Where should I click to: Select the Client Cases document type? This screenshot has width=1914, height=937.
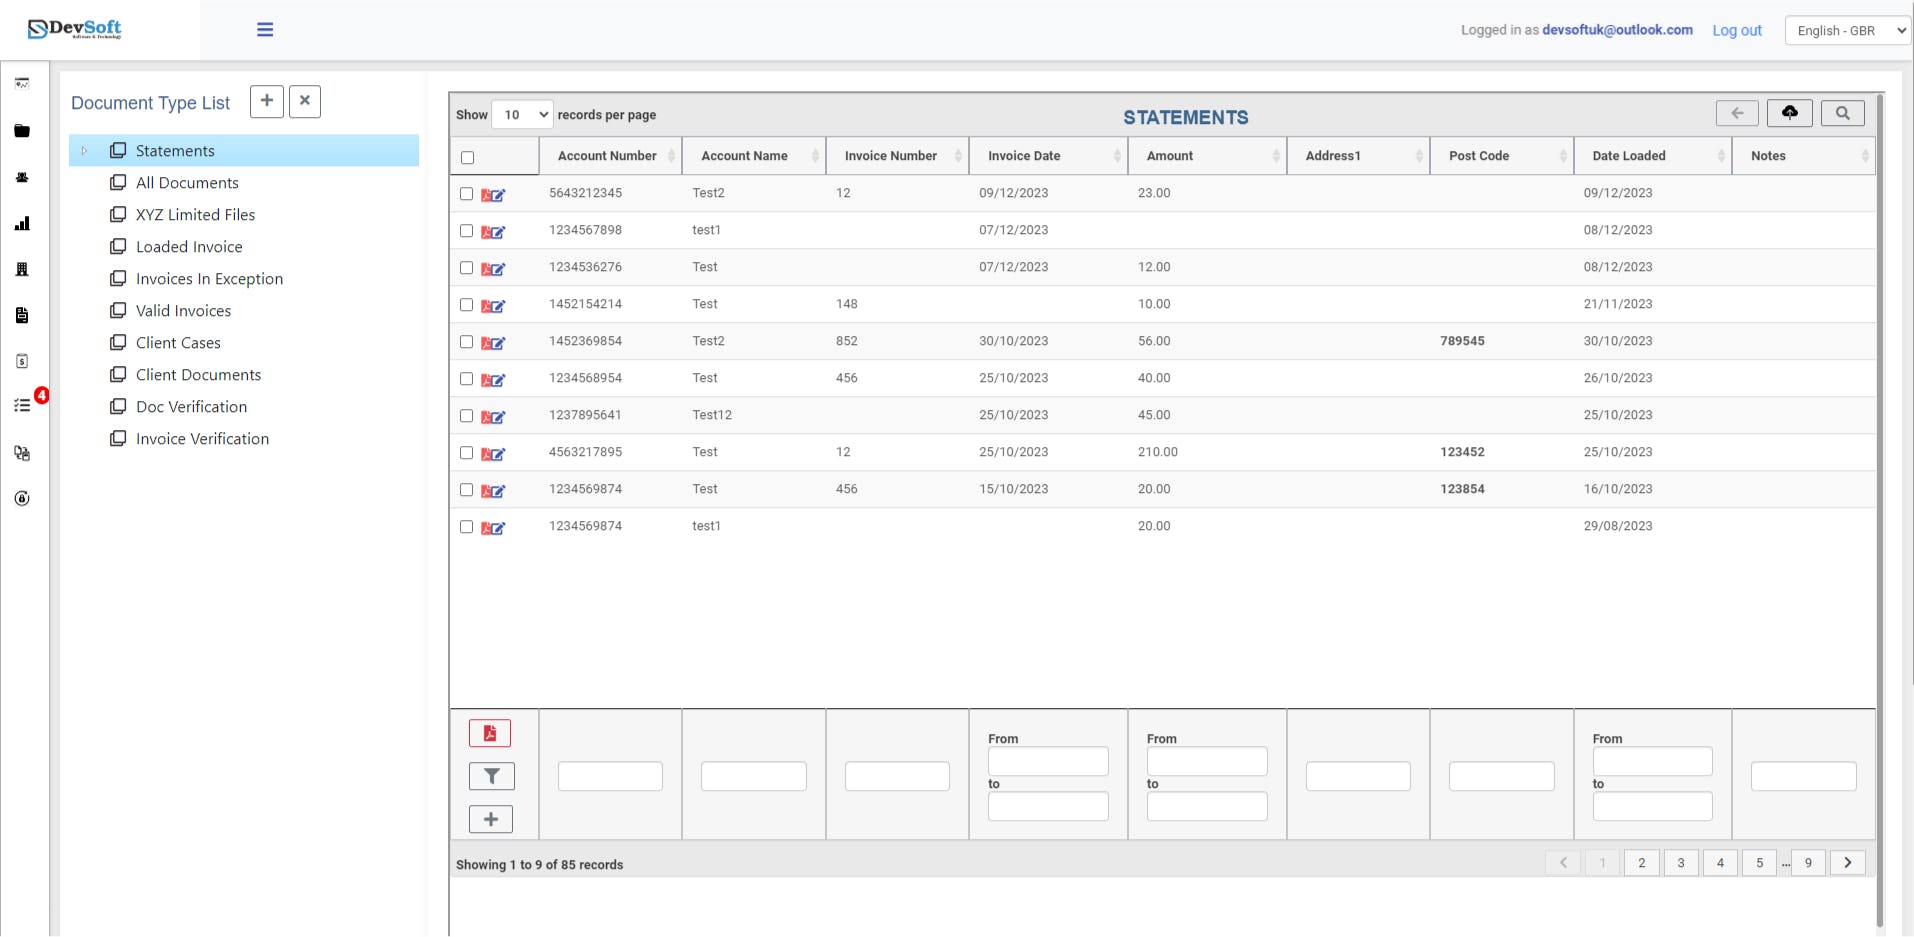tap(178, 342)
